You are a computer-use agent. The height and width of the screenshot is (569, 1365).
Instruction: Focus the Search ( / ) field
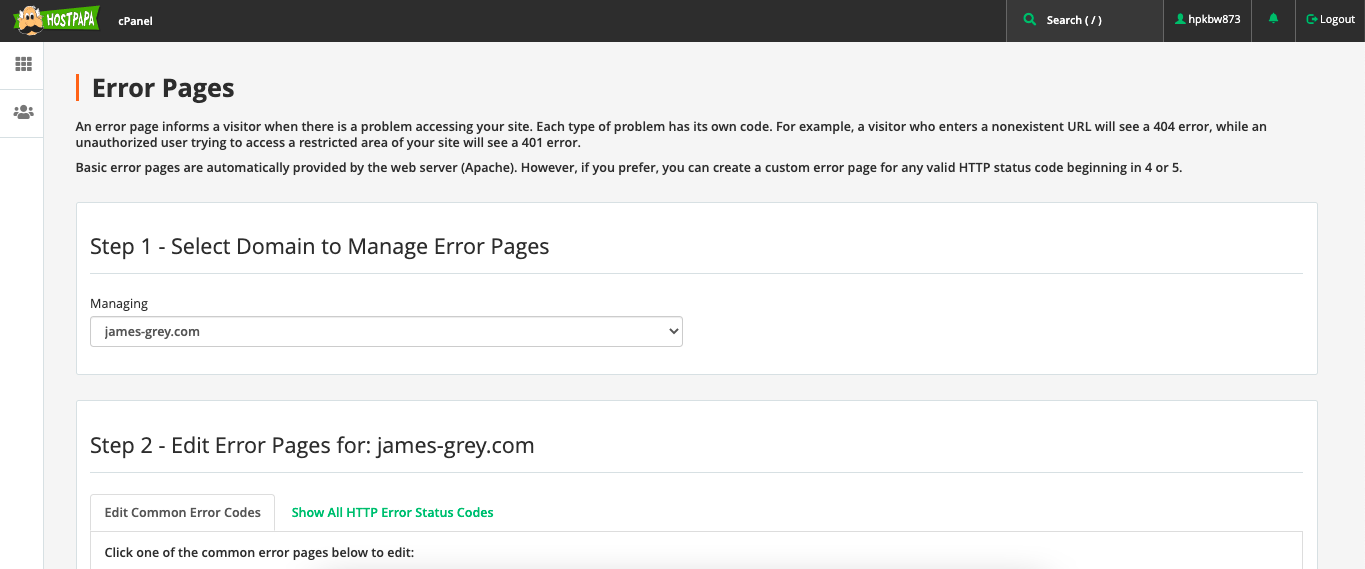pyautogui.click(x=1085, y=20)
